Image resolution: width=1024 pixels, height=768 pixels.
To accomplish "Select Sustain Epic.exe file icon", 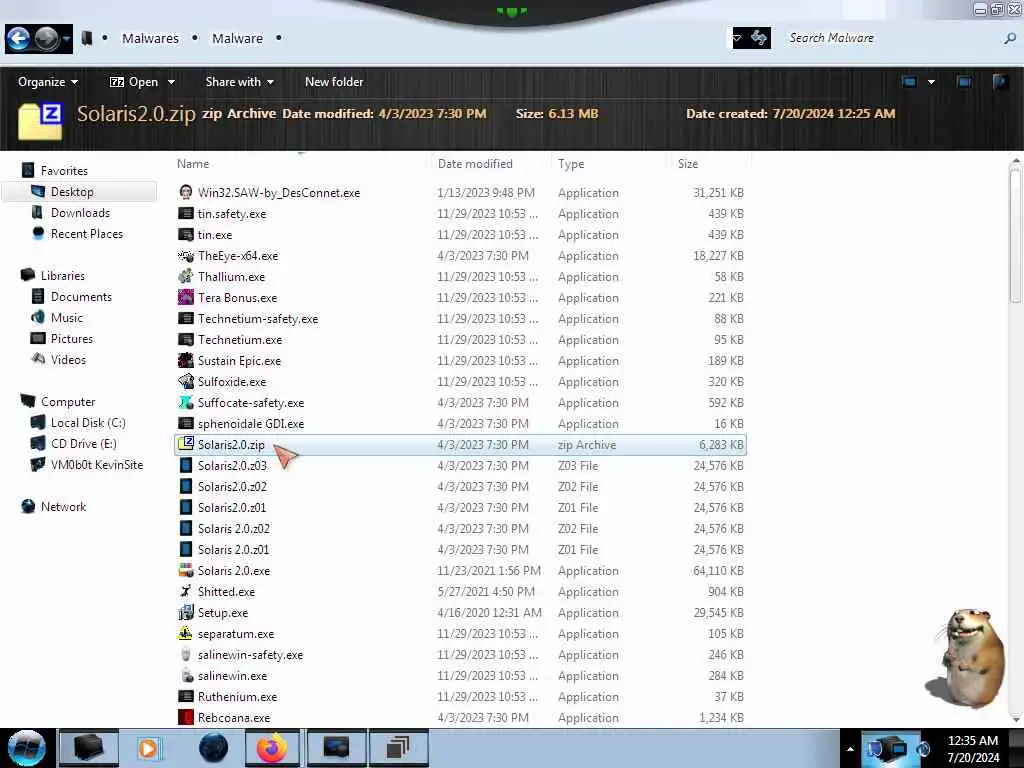I will pyautogui.click(x=186, y=360).
